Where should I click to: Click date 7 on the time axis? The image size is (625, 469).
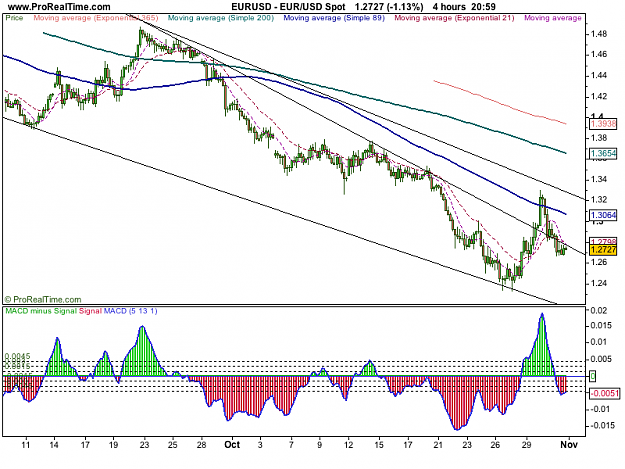coord(291,445)
